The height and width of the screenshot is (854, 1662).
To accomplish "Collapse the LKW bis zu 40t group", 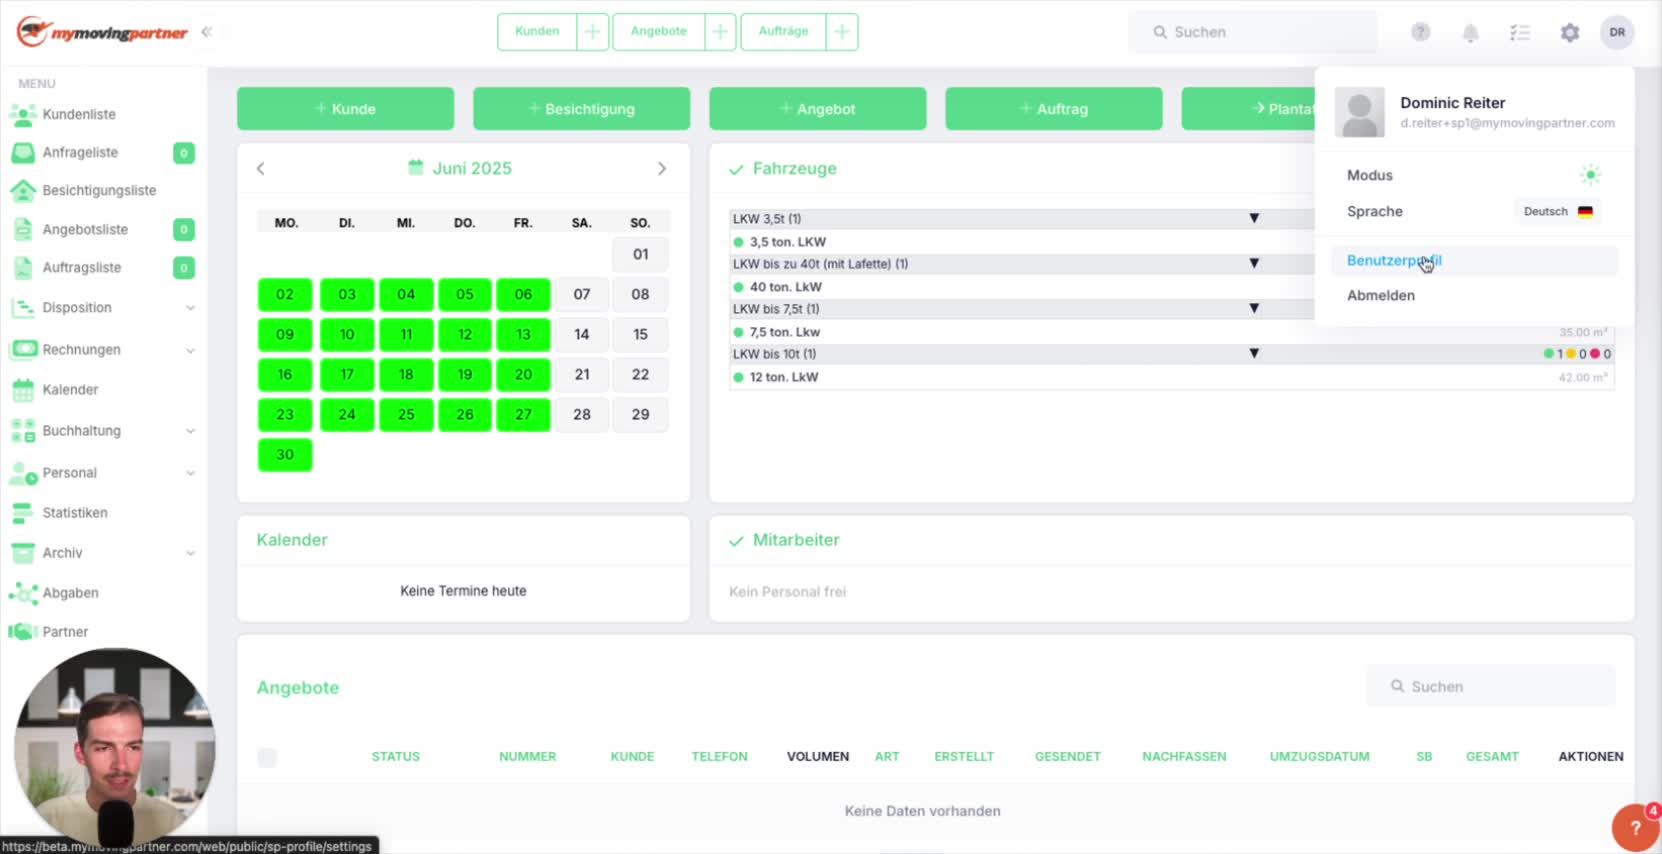I will [1254, 264].
